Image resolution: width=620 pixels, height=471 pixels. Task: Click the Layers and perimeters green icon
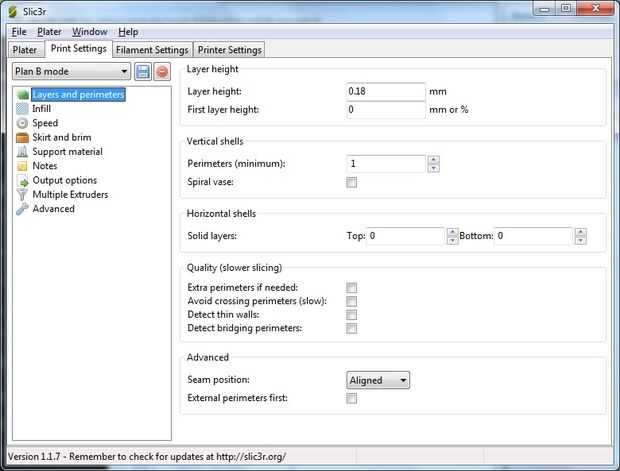pyautogui.click(x=23, y=95)
